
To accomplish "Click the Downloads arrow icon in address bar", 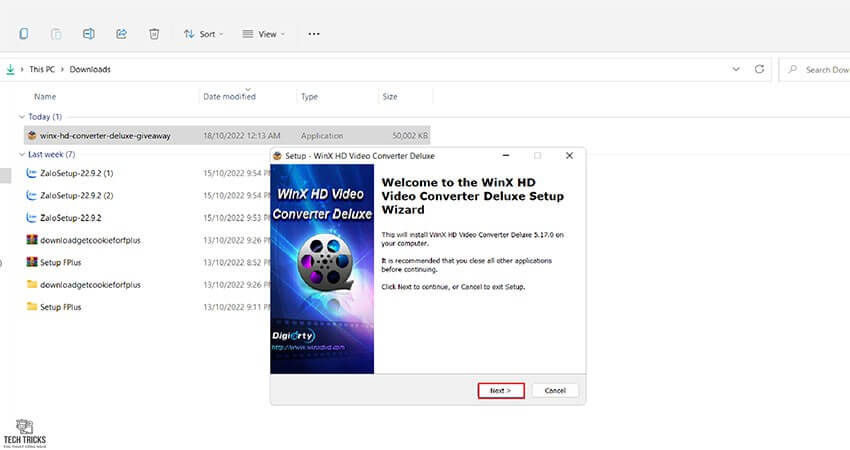I will (10, 69).
